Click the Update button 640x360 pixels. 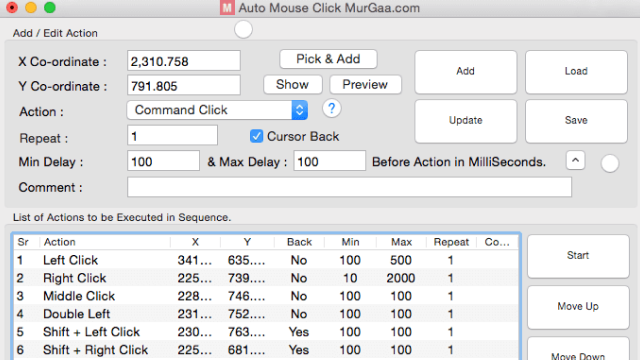(x=466, y=121)
